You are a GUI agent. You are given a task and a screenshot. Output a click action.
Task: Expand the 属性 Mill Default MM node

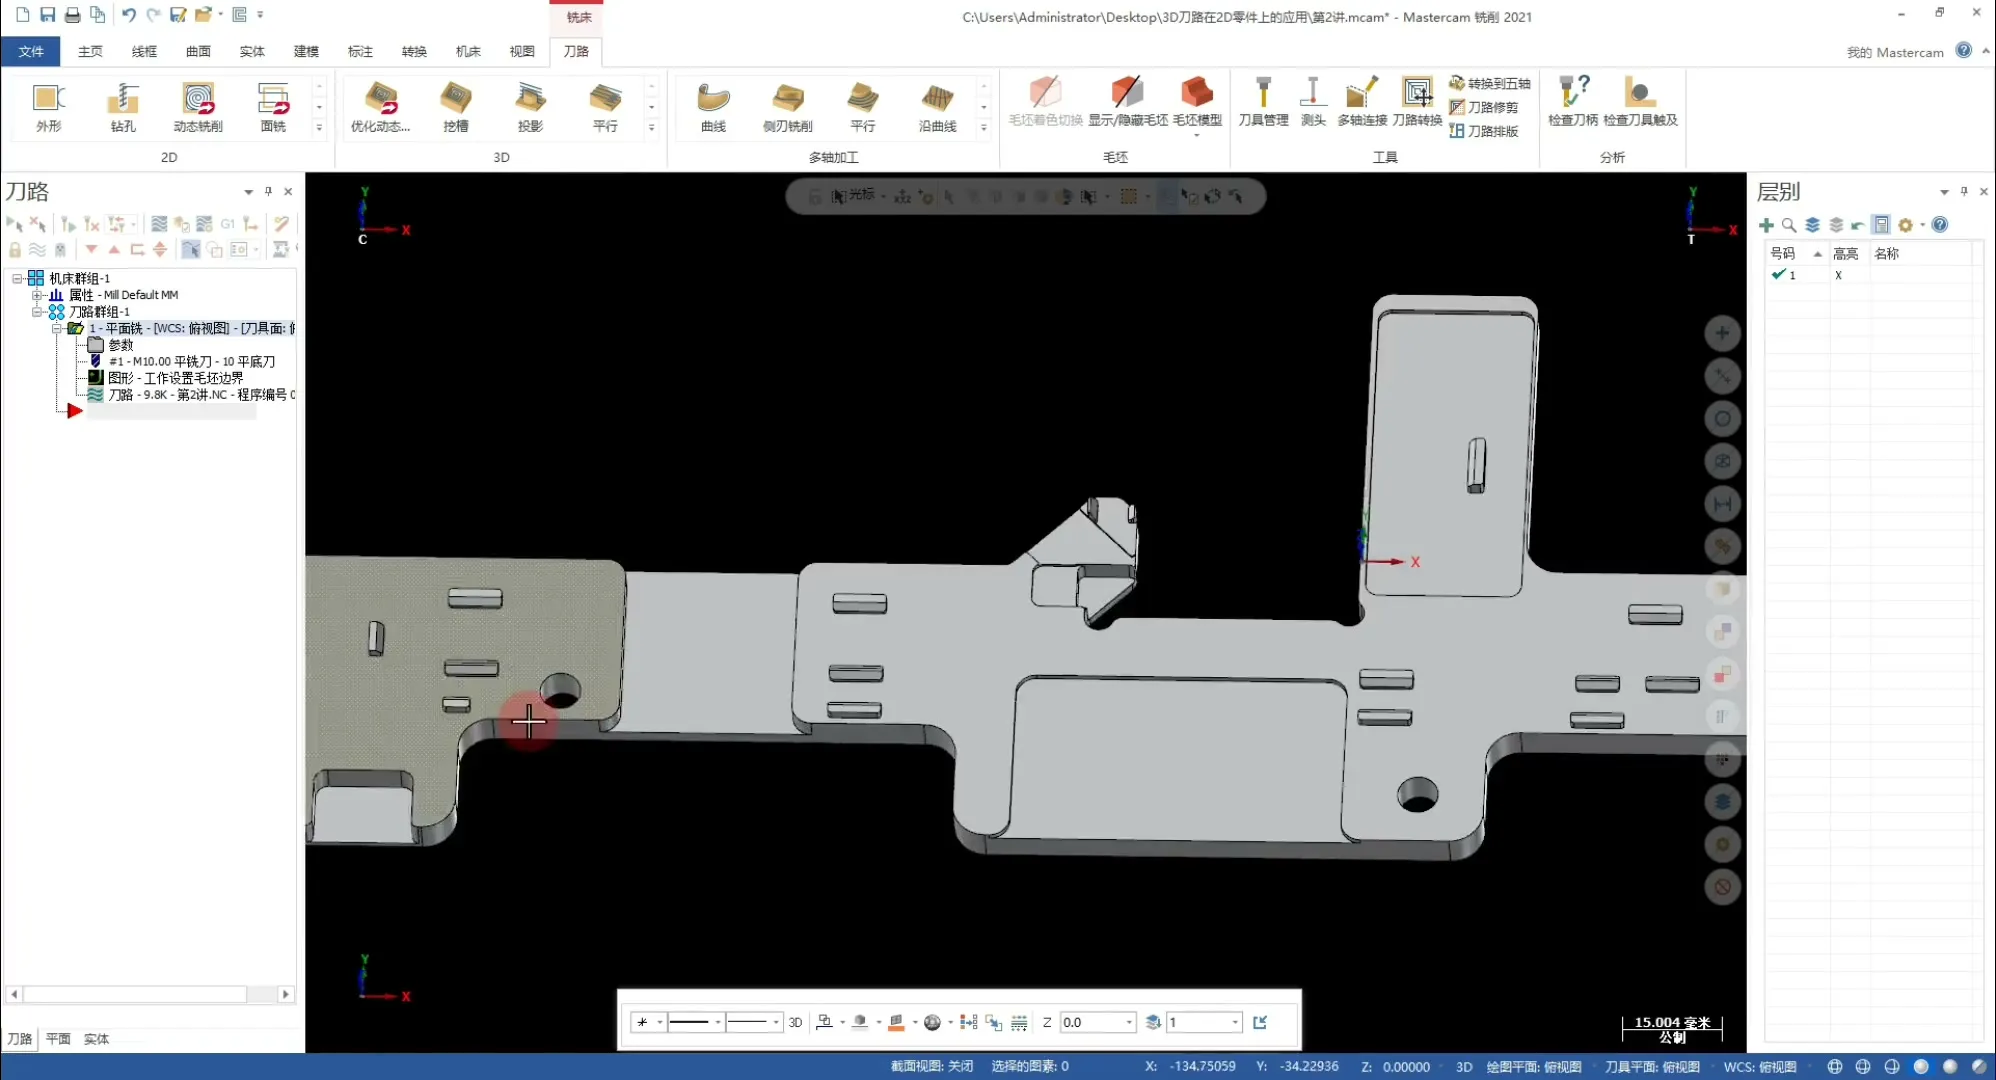point(37,295)
